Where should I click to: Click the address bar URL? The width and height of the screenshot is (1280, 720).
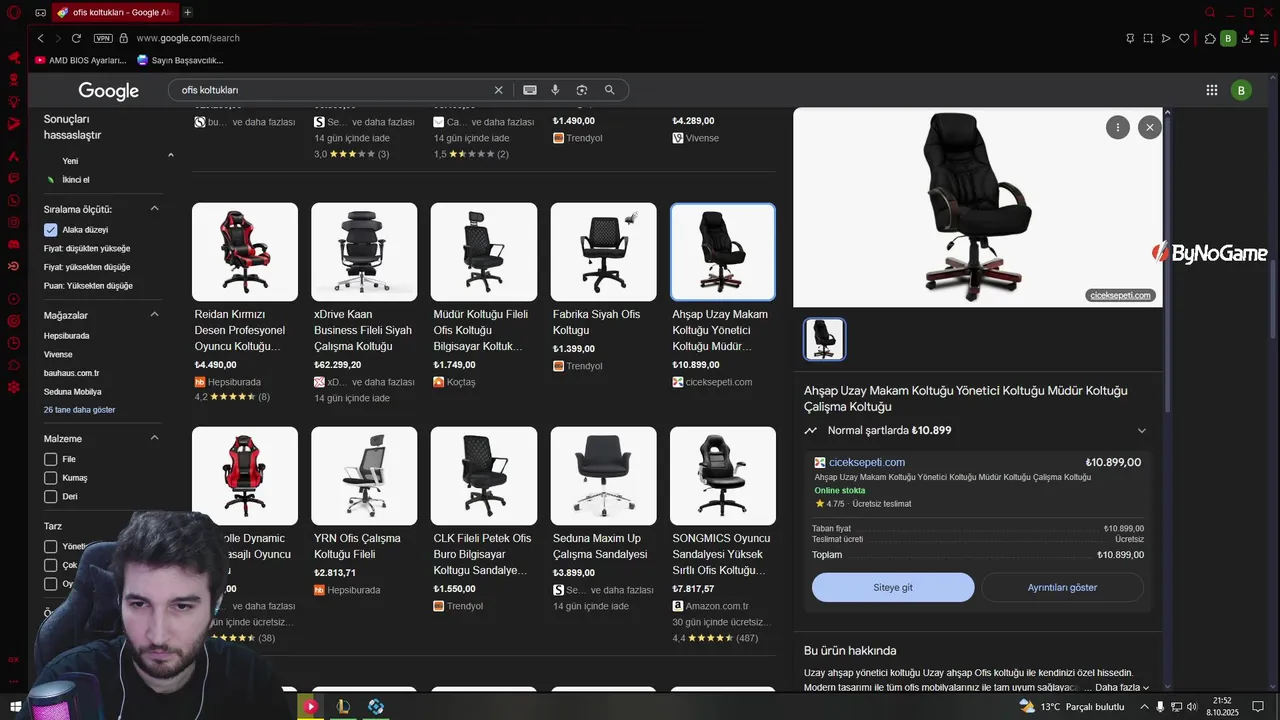(188, 38)
